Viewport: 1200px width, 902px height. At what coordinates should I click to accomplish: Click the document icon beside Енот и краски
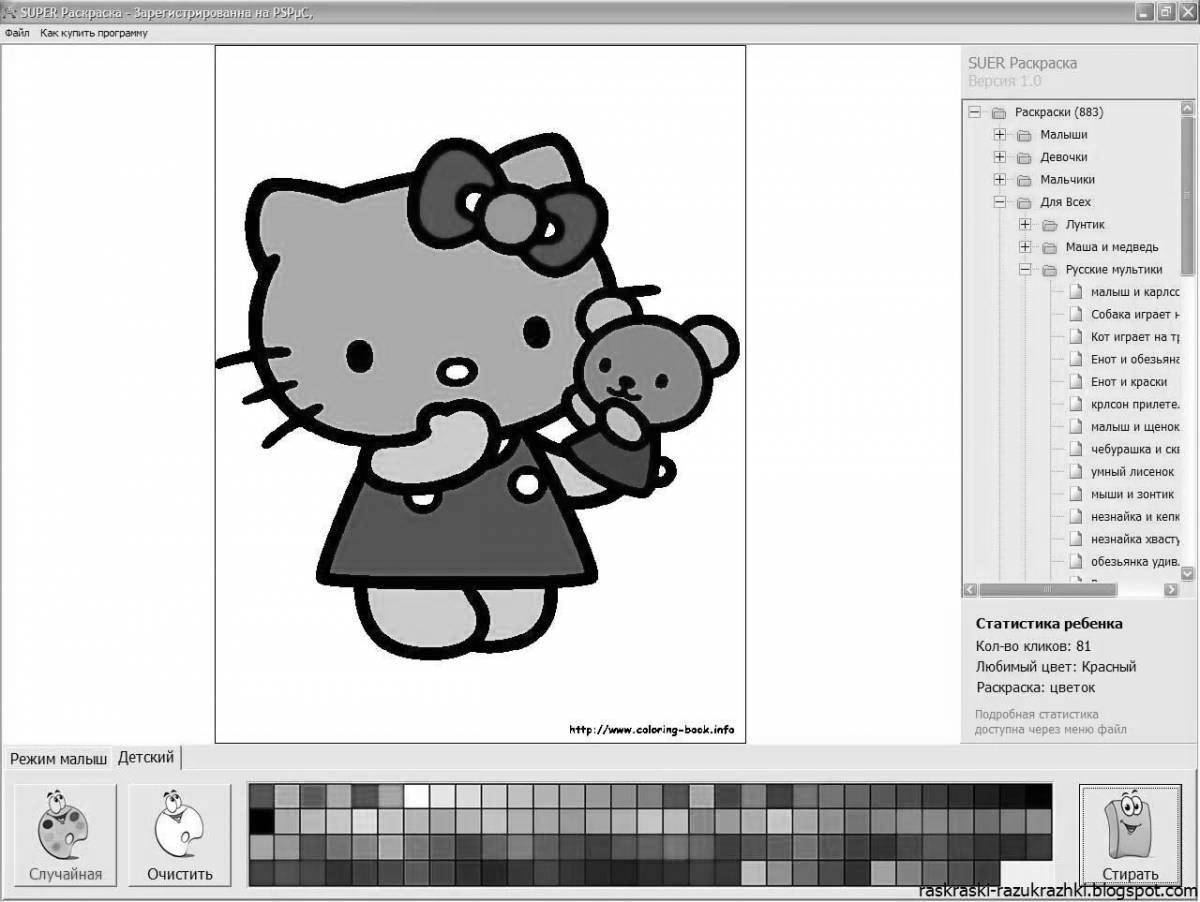[1075, 382]
